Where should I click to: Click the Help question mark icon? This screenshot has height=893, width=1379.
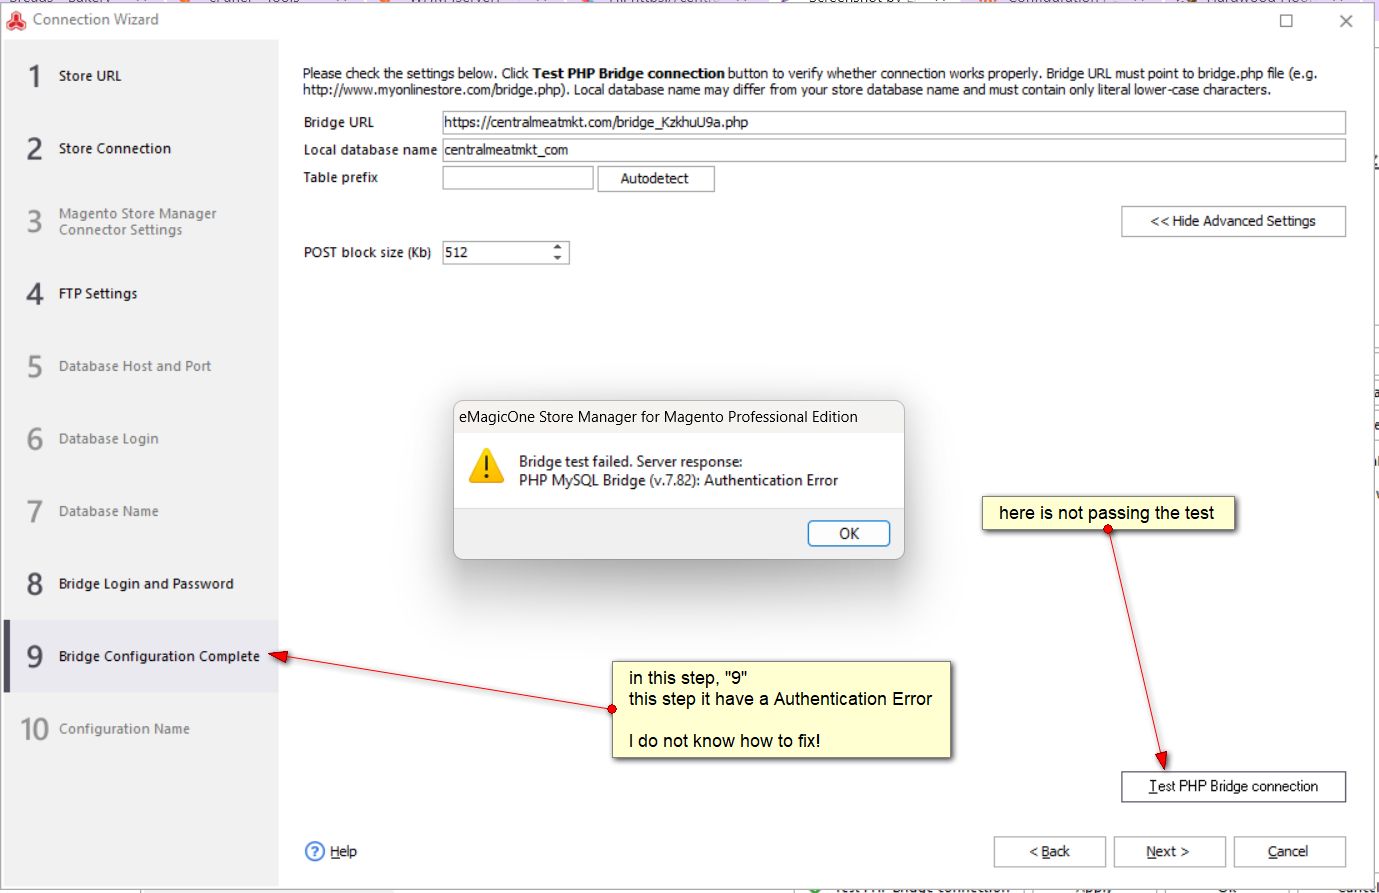click(315, 851)
